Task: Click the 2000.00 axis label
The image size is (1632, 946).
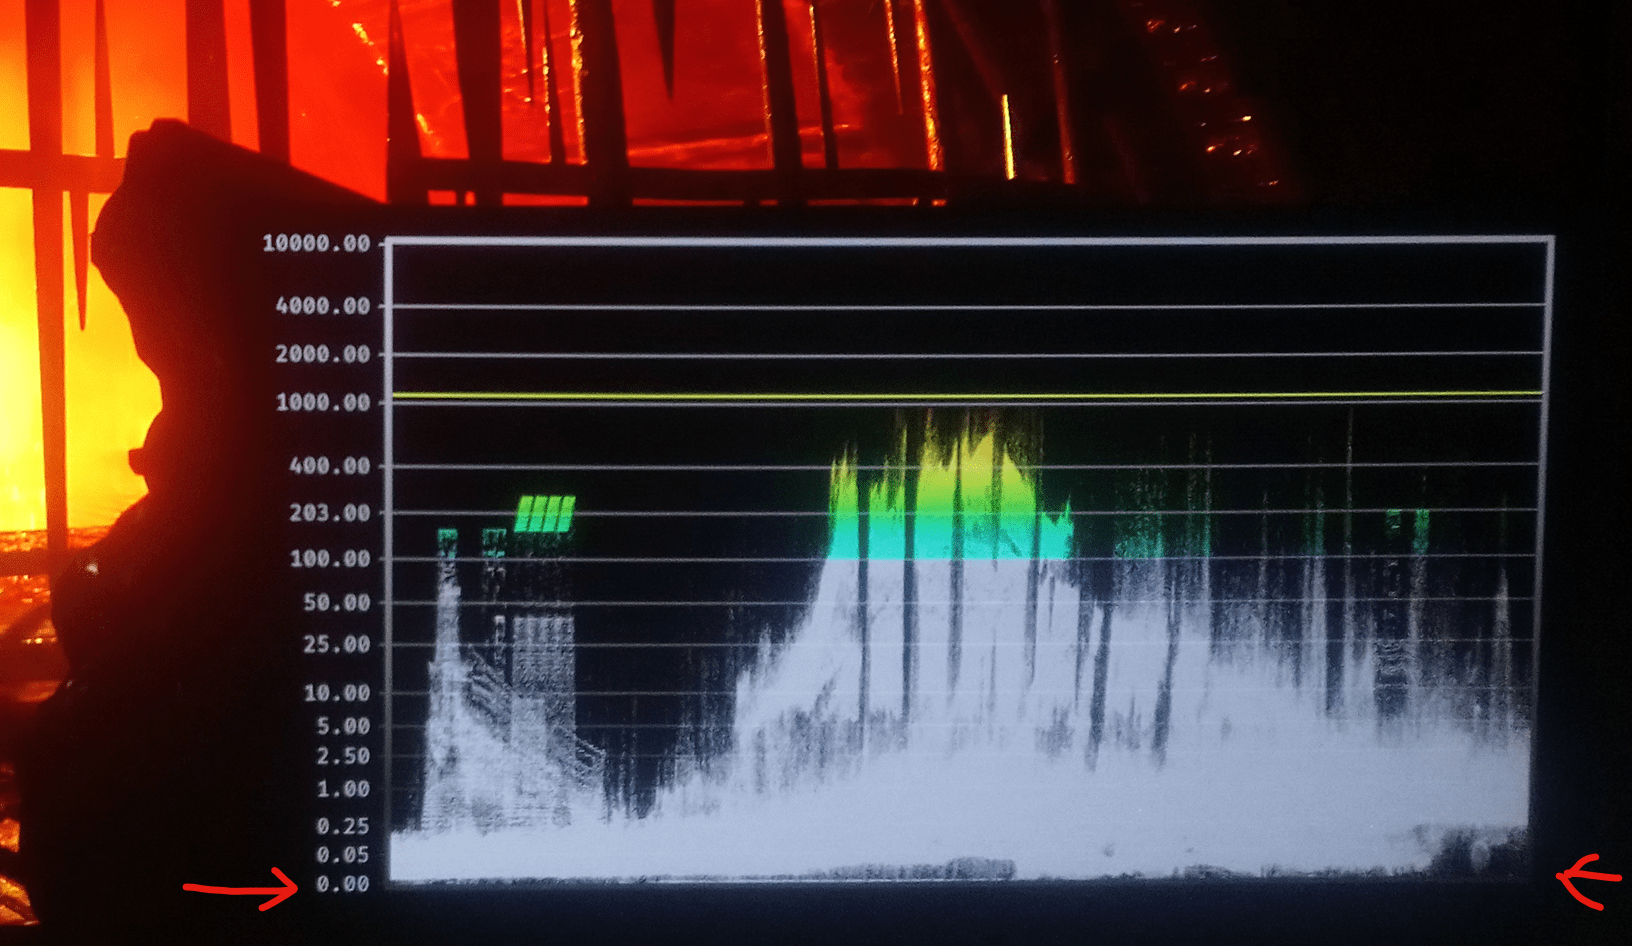Action: [x=322, y=354]
